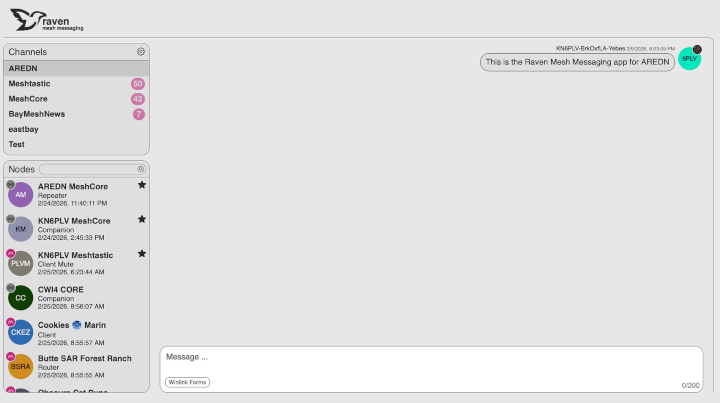The height and width of the screenshot is (403, 720).
Task: Click the Raven mesh messaging logo
Action: point(46,20)
